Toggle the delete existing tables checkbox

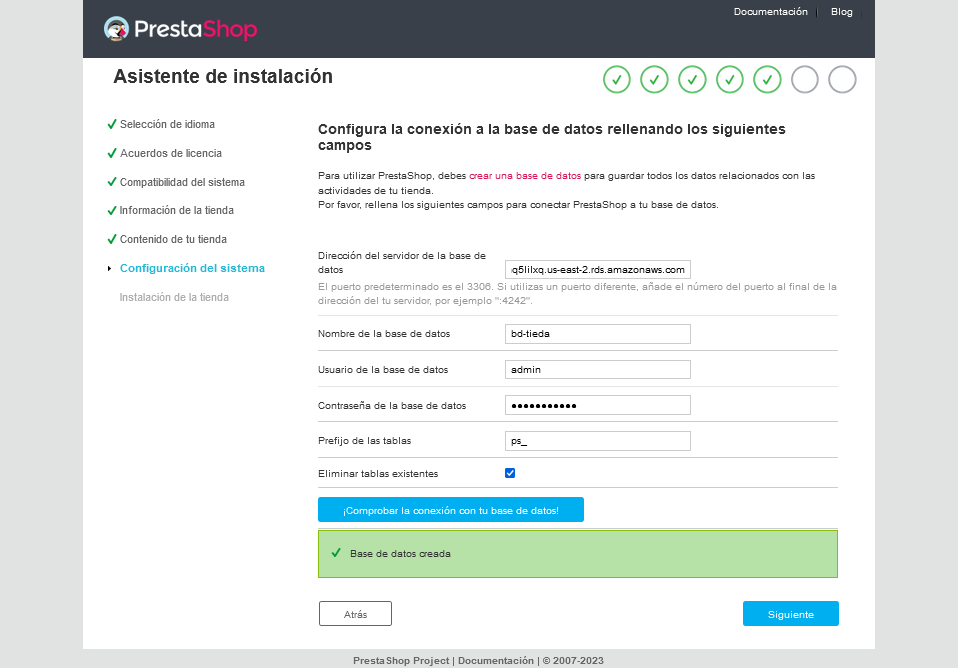[510, 472]
